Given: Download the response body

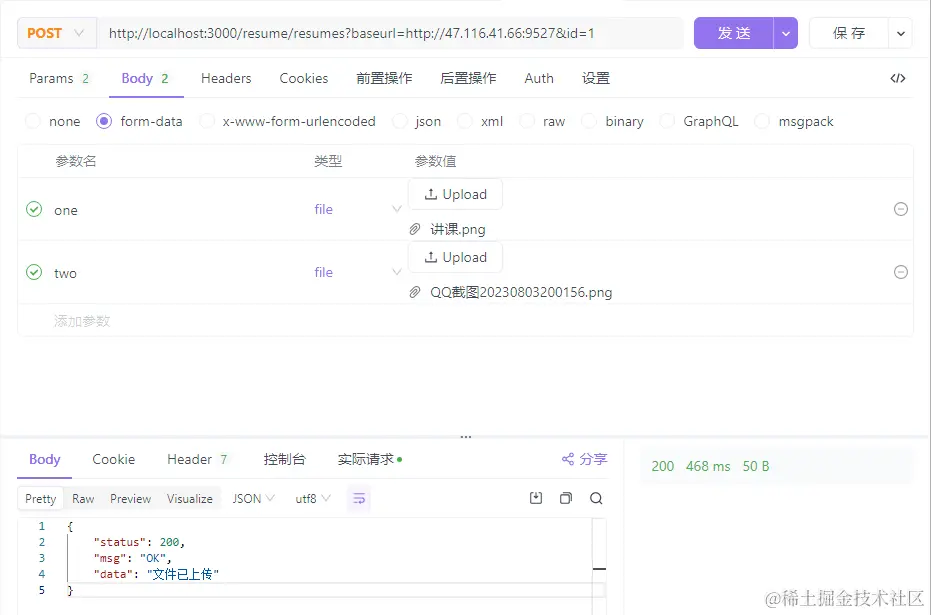Looking at the screenshot, I should point(536,498).
